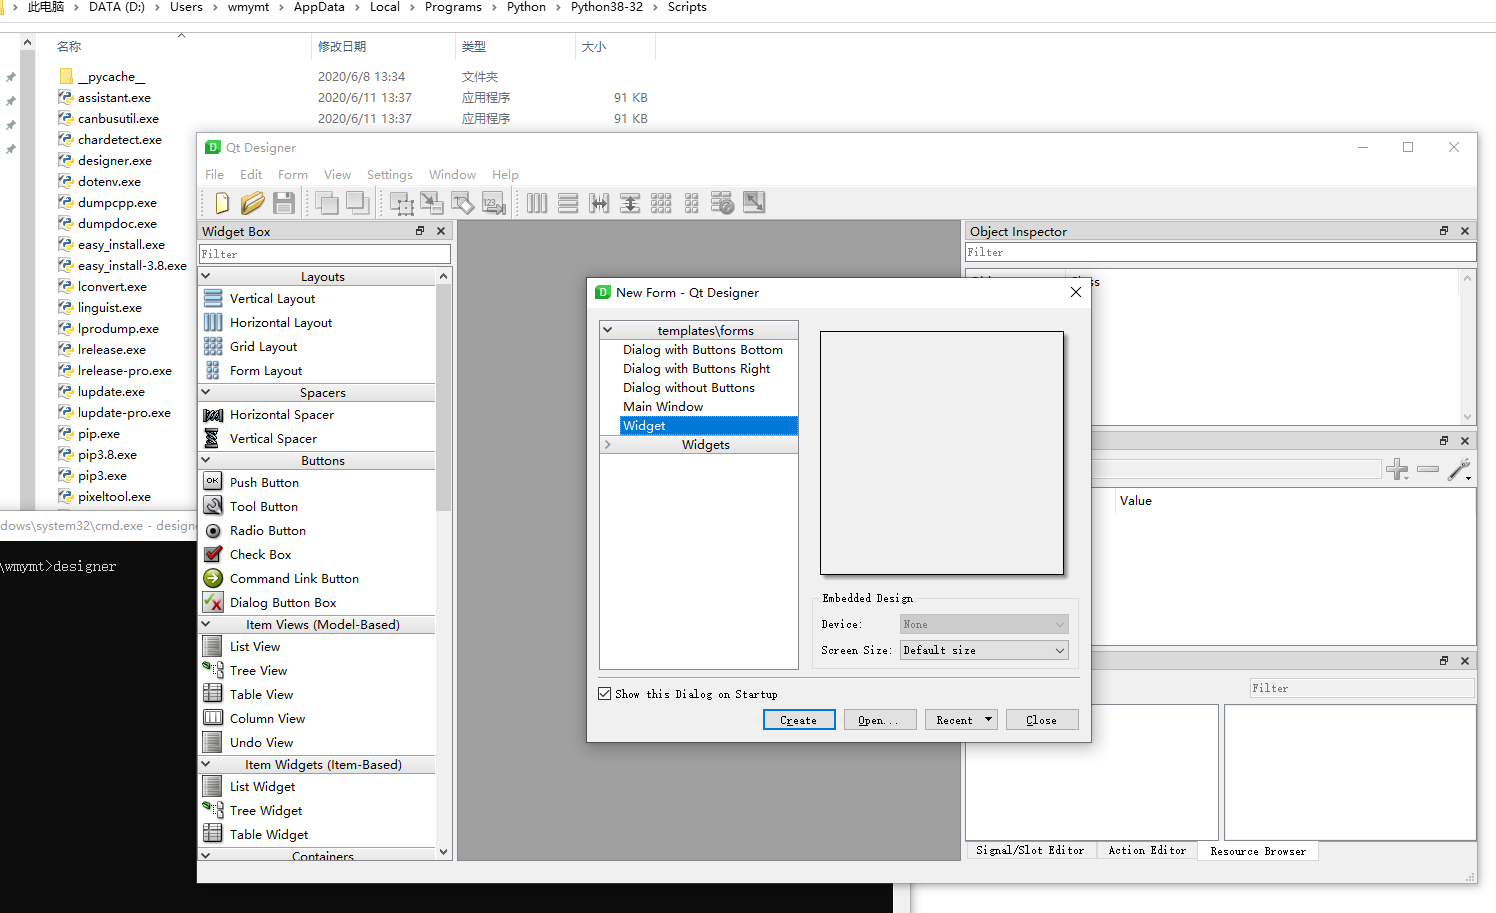Click the Lay Out in Form Layout icon
Viewport: 1496px width, 913px height.
(691, 203)
